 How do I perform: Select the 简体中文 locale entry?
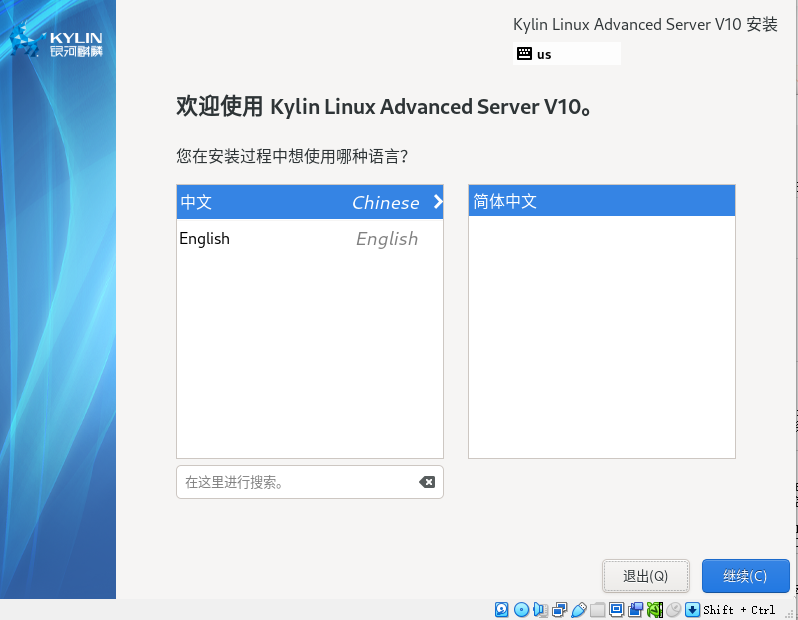(602, 201)
